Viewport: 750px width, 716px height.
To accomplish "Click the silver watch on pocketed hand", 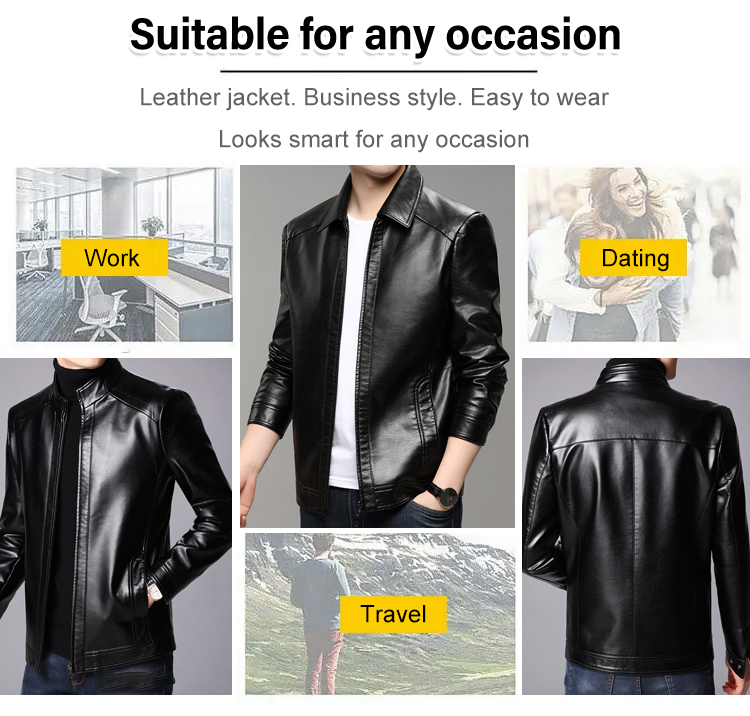I will [155, 591].
